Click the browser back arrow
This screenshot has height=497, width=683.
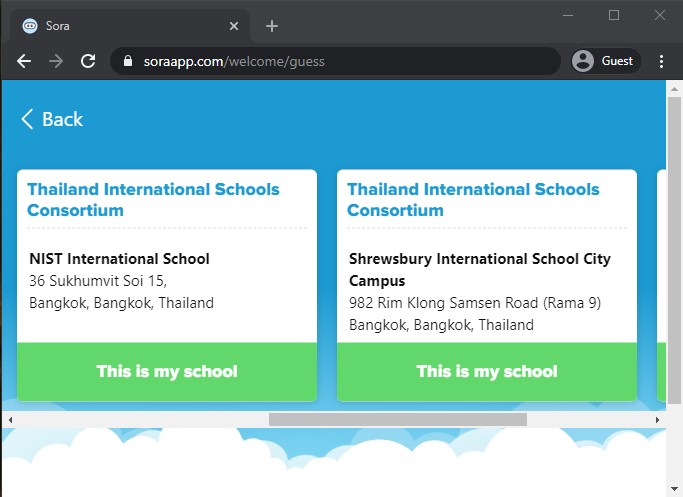24,61
